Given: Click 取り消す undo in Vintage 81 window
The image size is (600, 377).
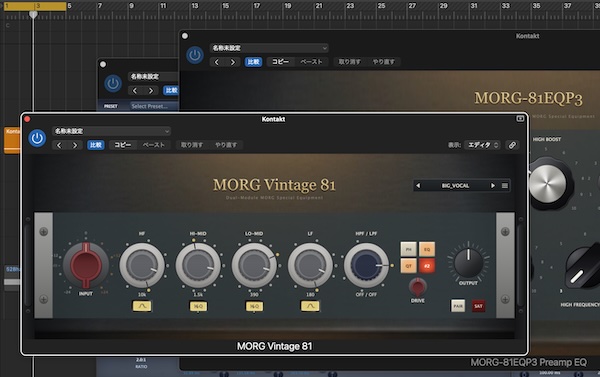Looking at the screenshot, I should (x=192, y=145).
